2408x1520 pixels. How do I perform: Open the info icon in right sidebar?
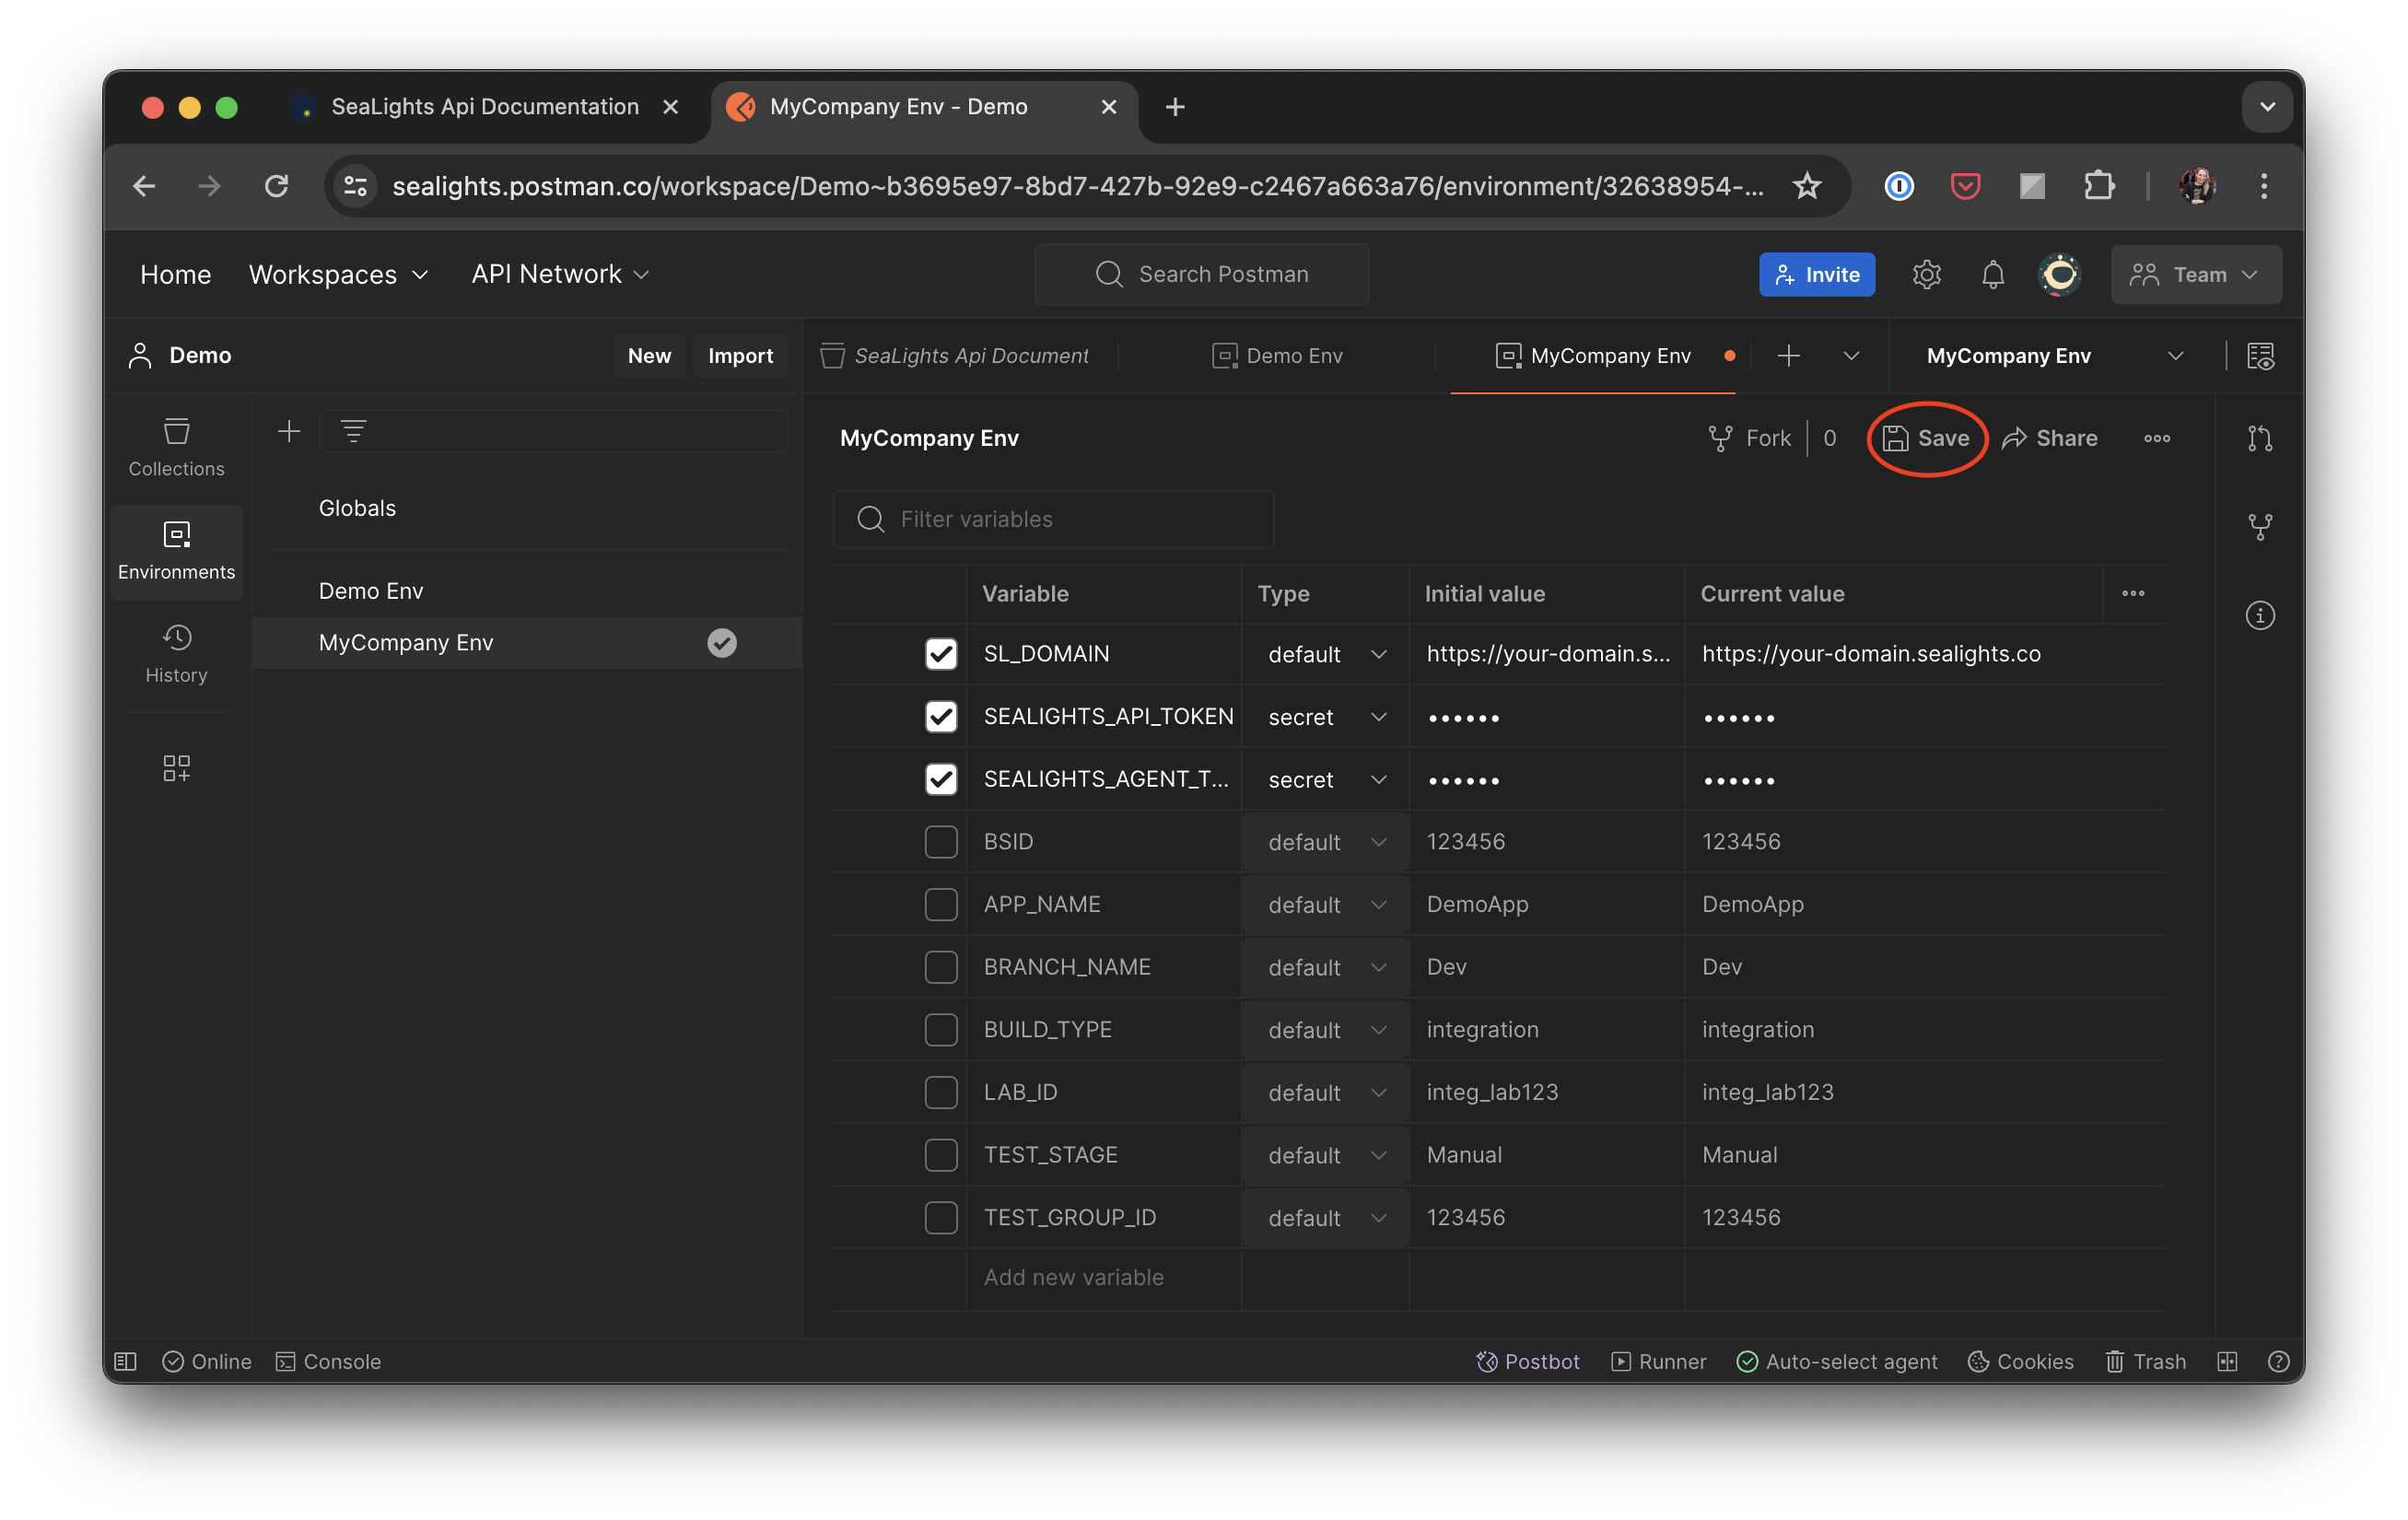click(2259, 615)
